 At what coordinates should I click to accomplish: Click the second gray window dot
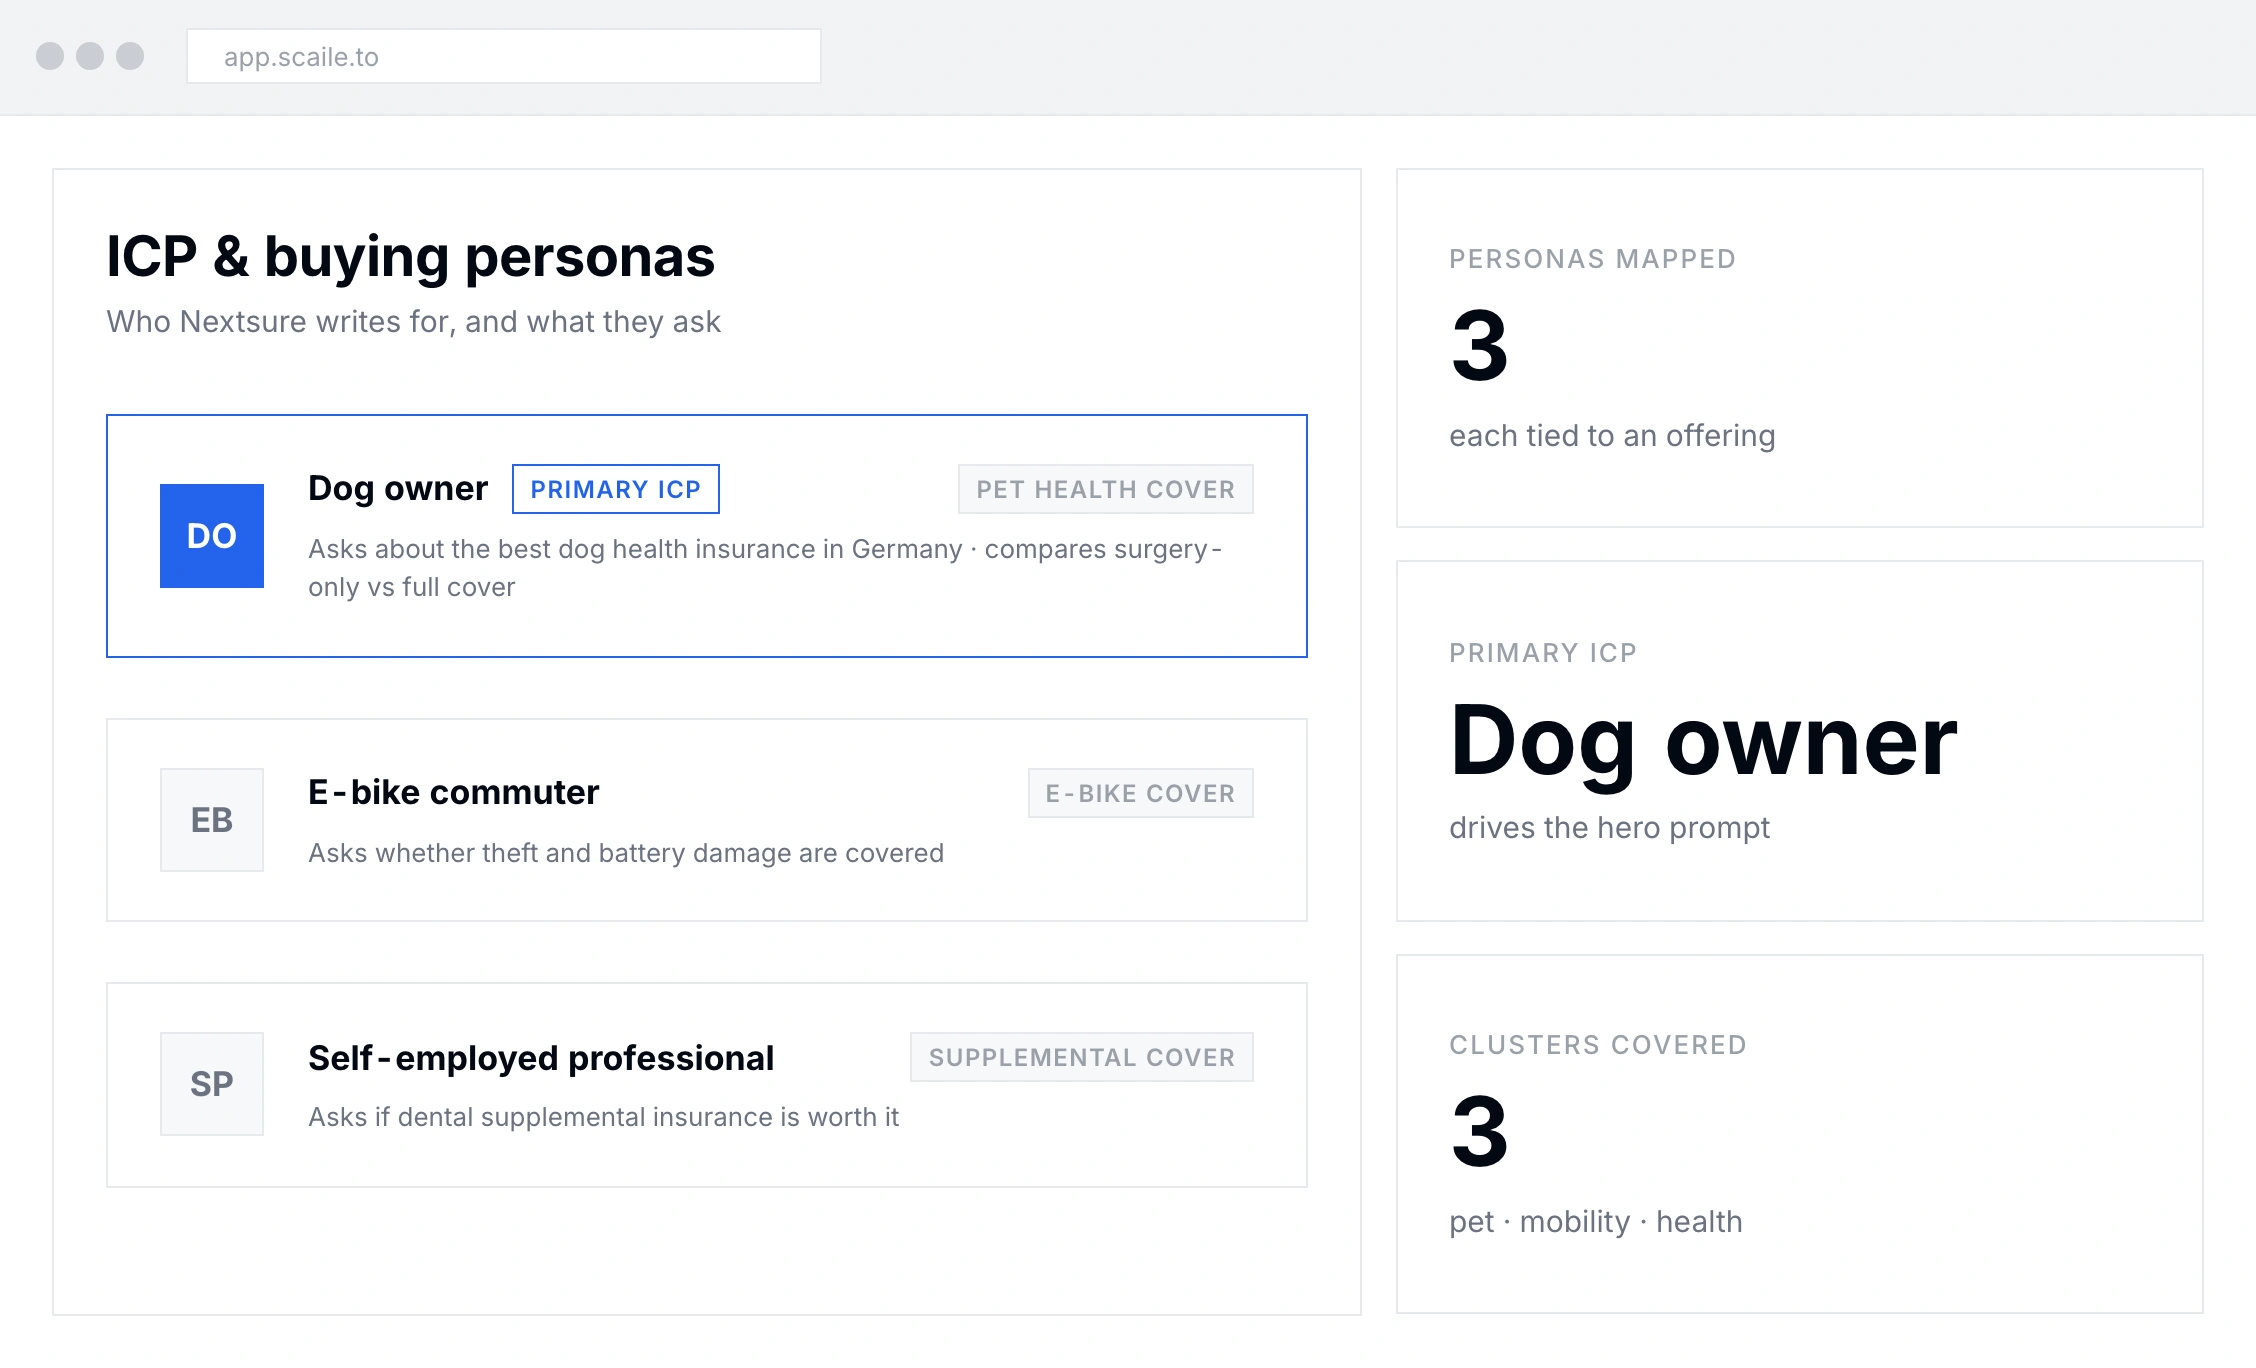click(90, 56)
